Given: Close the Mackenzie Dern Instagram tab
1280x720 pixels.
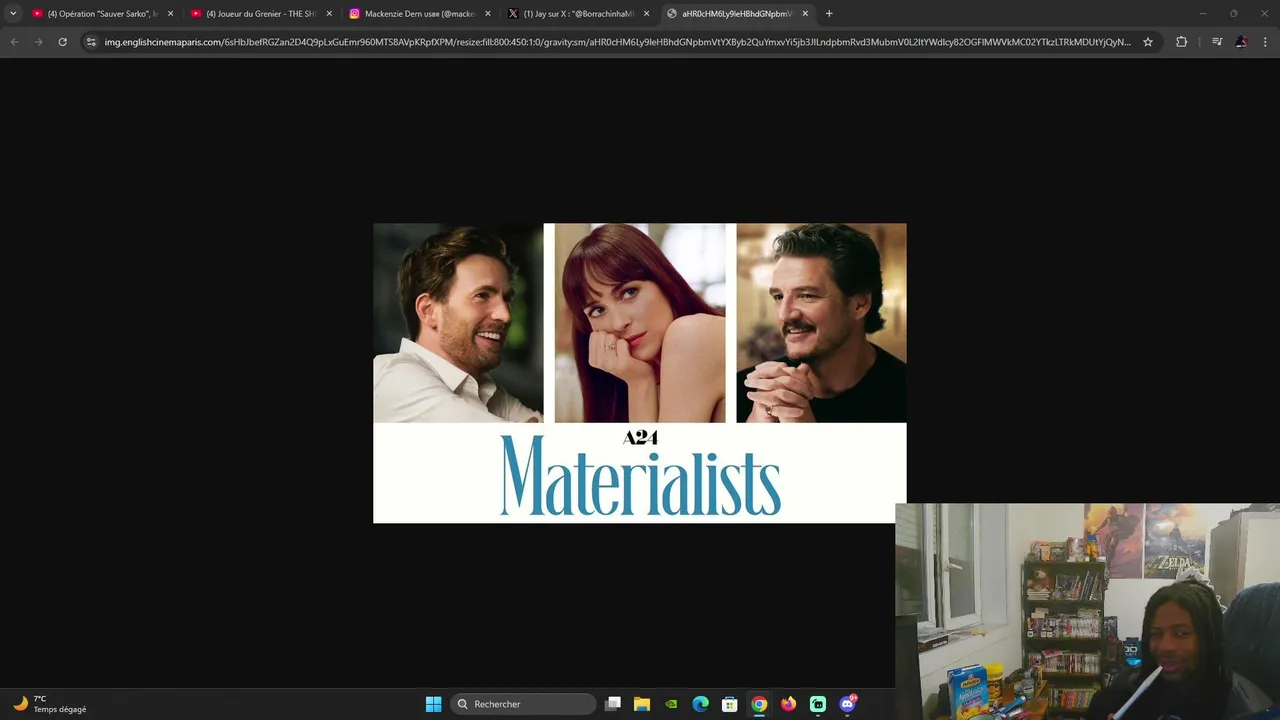Looking at the screenshot, I should click(x=488, y=14).
